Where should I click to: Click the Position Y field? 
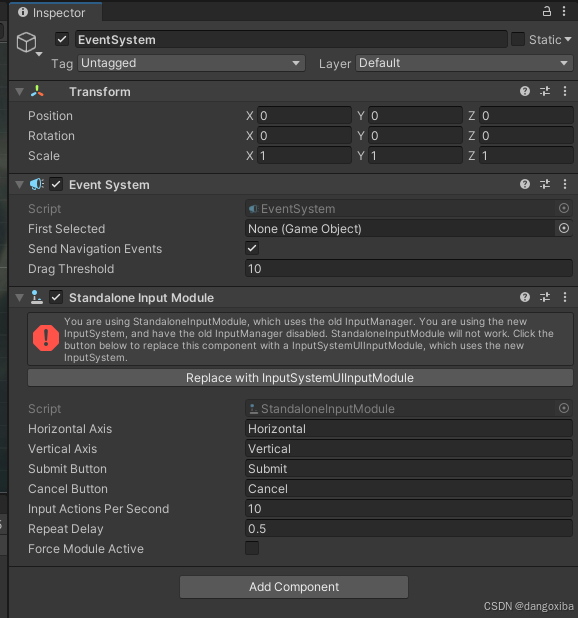[415, 115]
